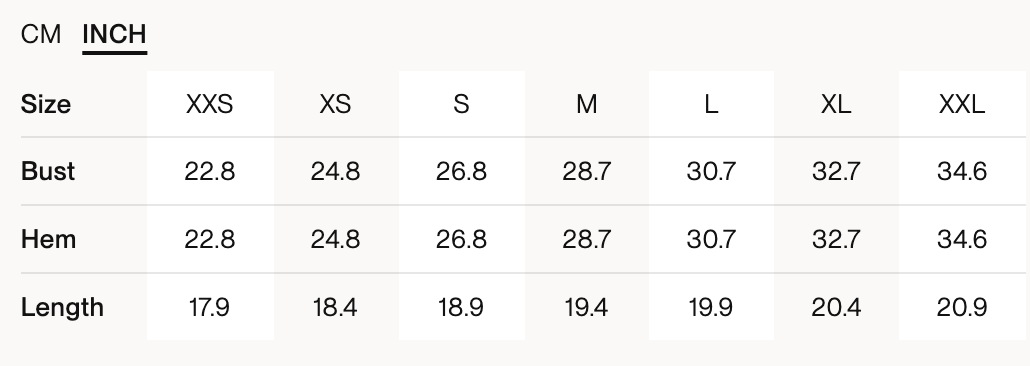
Task: Click the Bust row label
Action: point(48,172)
